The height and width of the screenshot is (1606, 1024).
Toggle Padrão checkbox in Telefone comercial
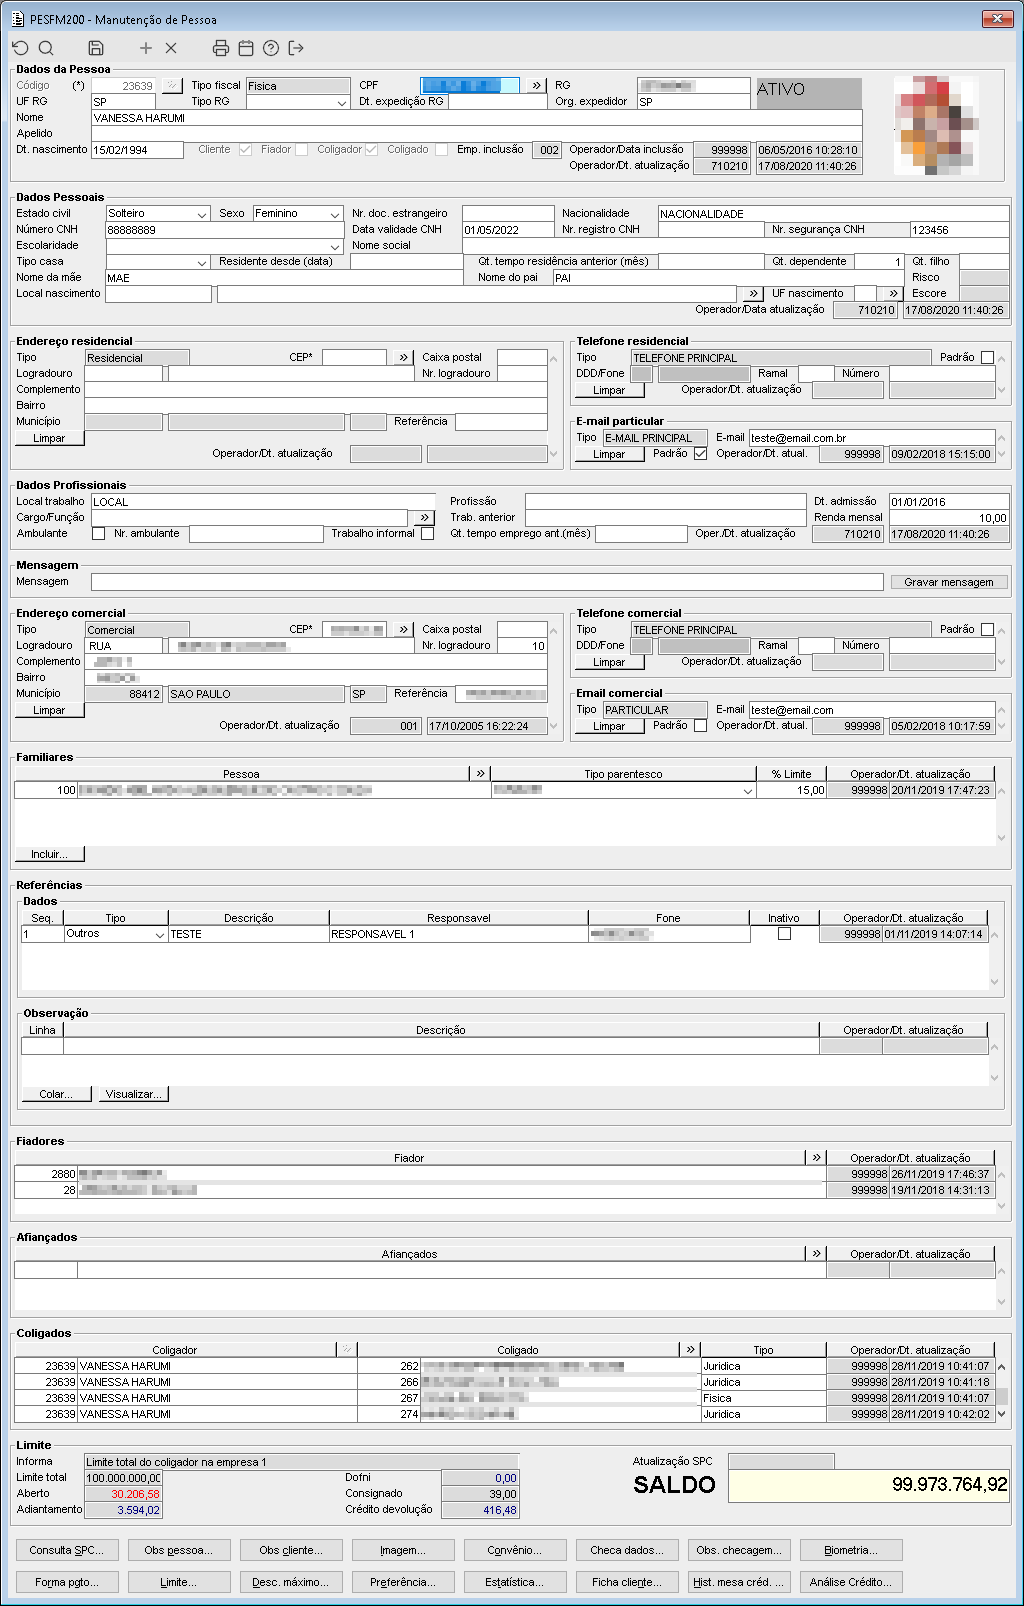tap(988, 630)
